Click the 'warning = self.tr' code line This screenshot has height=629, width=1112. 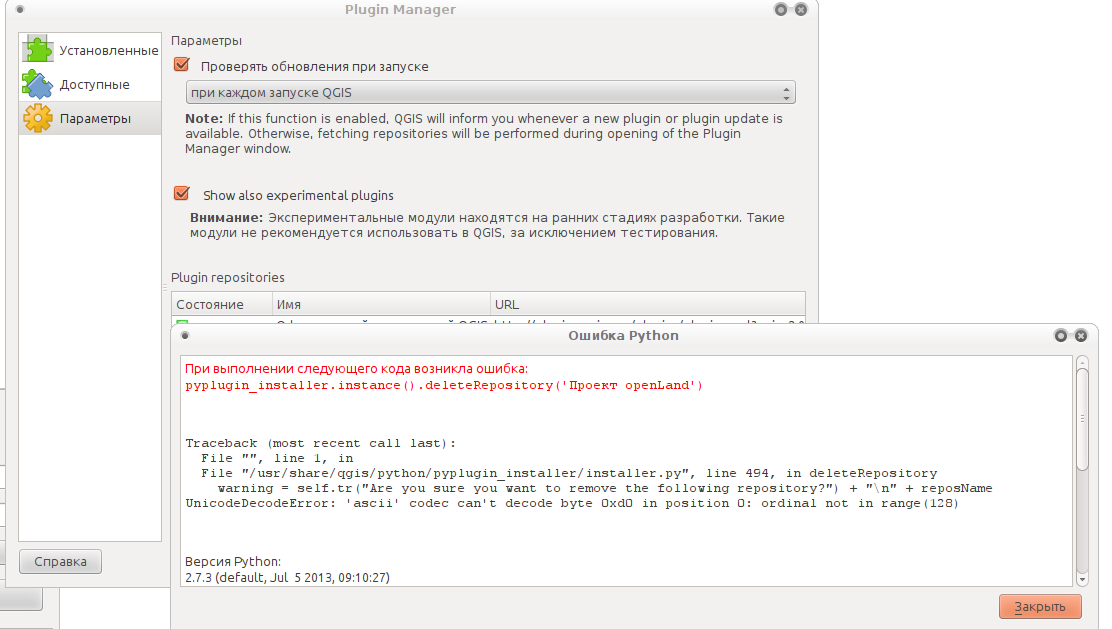tap(605, 489)
